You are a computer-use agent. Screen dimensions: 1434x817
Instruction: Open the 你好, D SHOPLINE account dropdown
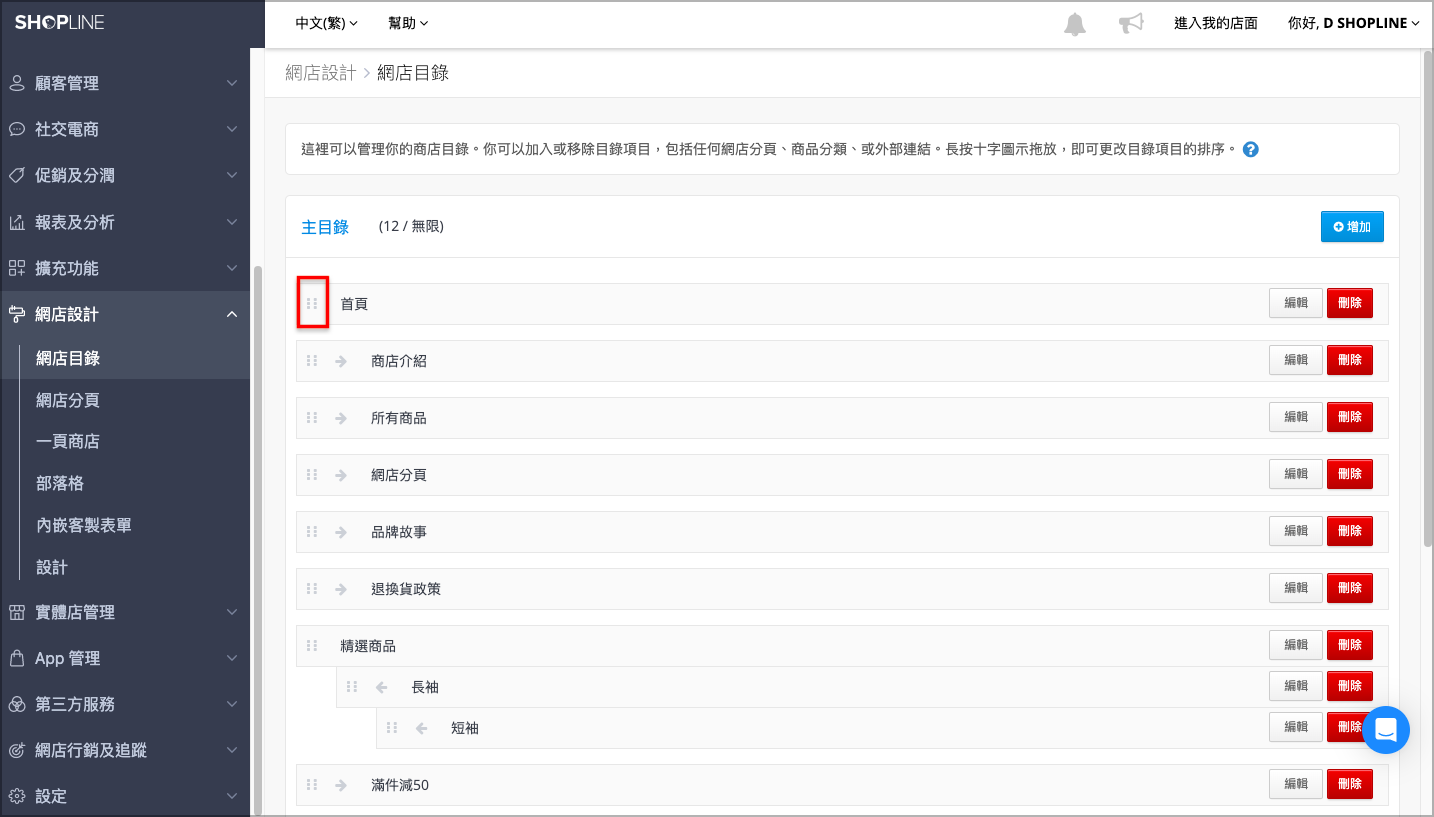coord(1354,23)
